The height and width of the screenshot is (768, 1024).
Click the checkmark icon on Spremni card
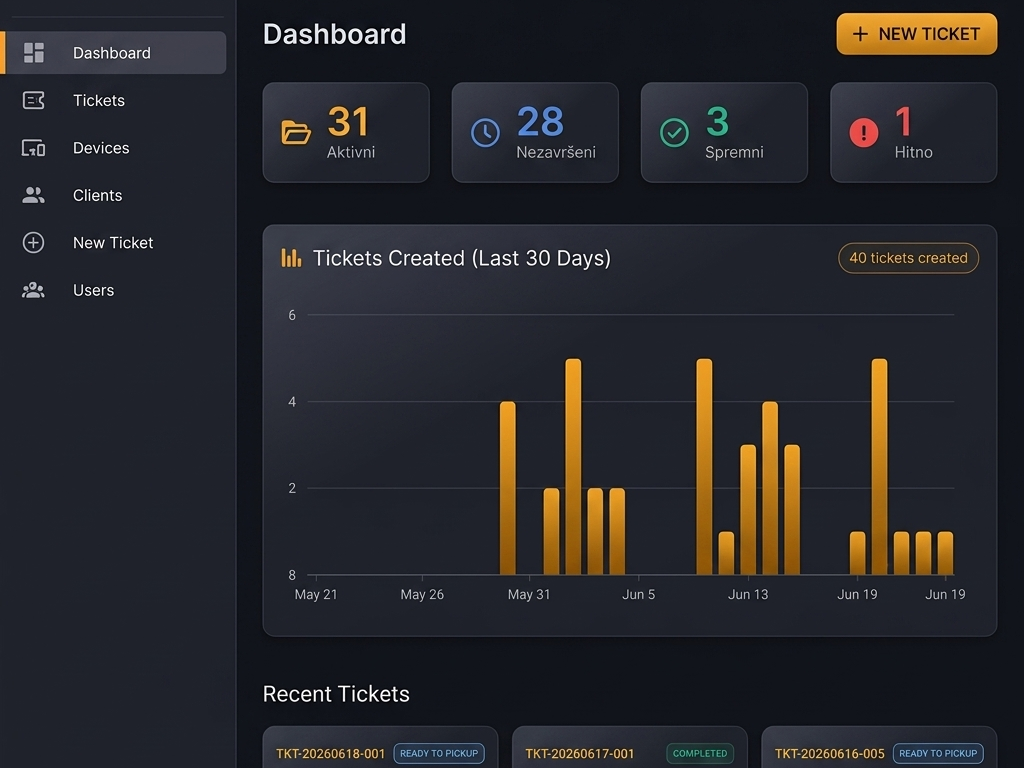click(x=675, y=133)
